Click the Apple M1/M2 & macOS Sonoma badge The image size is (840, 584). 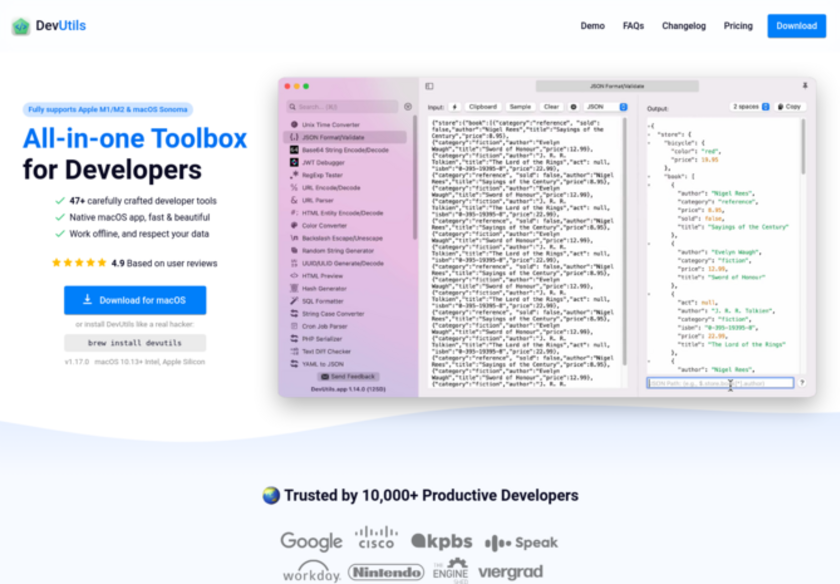[x=108, y=109]
